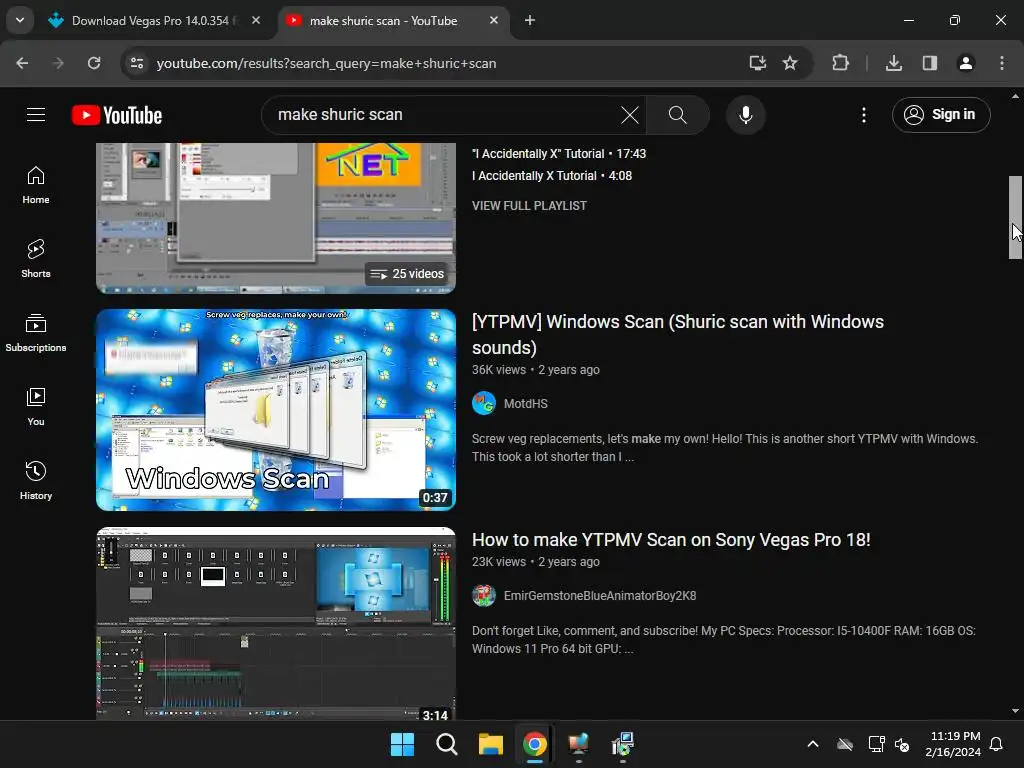Open EmirGemstoneBlueAnimatorBoy2K8 channel name
Viewport: 1024px width, 768px height.
[x=600, y=596]
